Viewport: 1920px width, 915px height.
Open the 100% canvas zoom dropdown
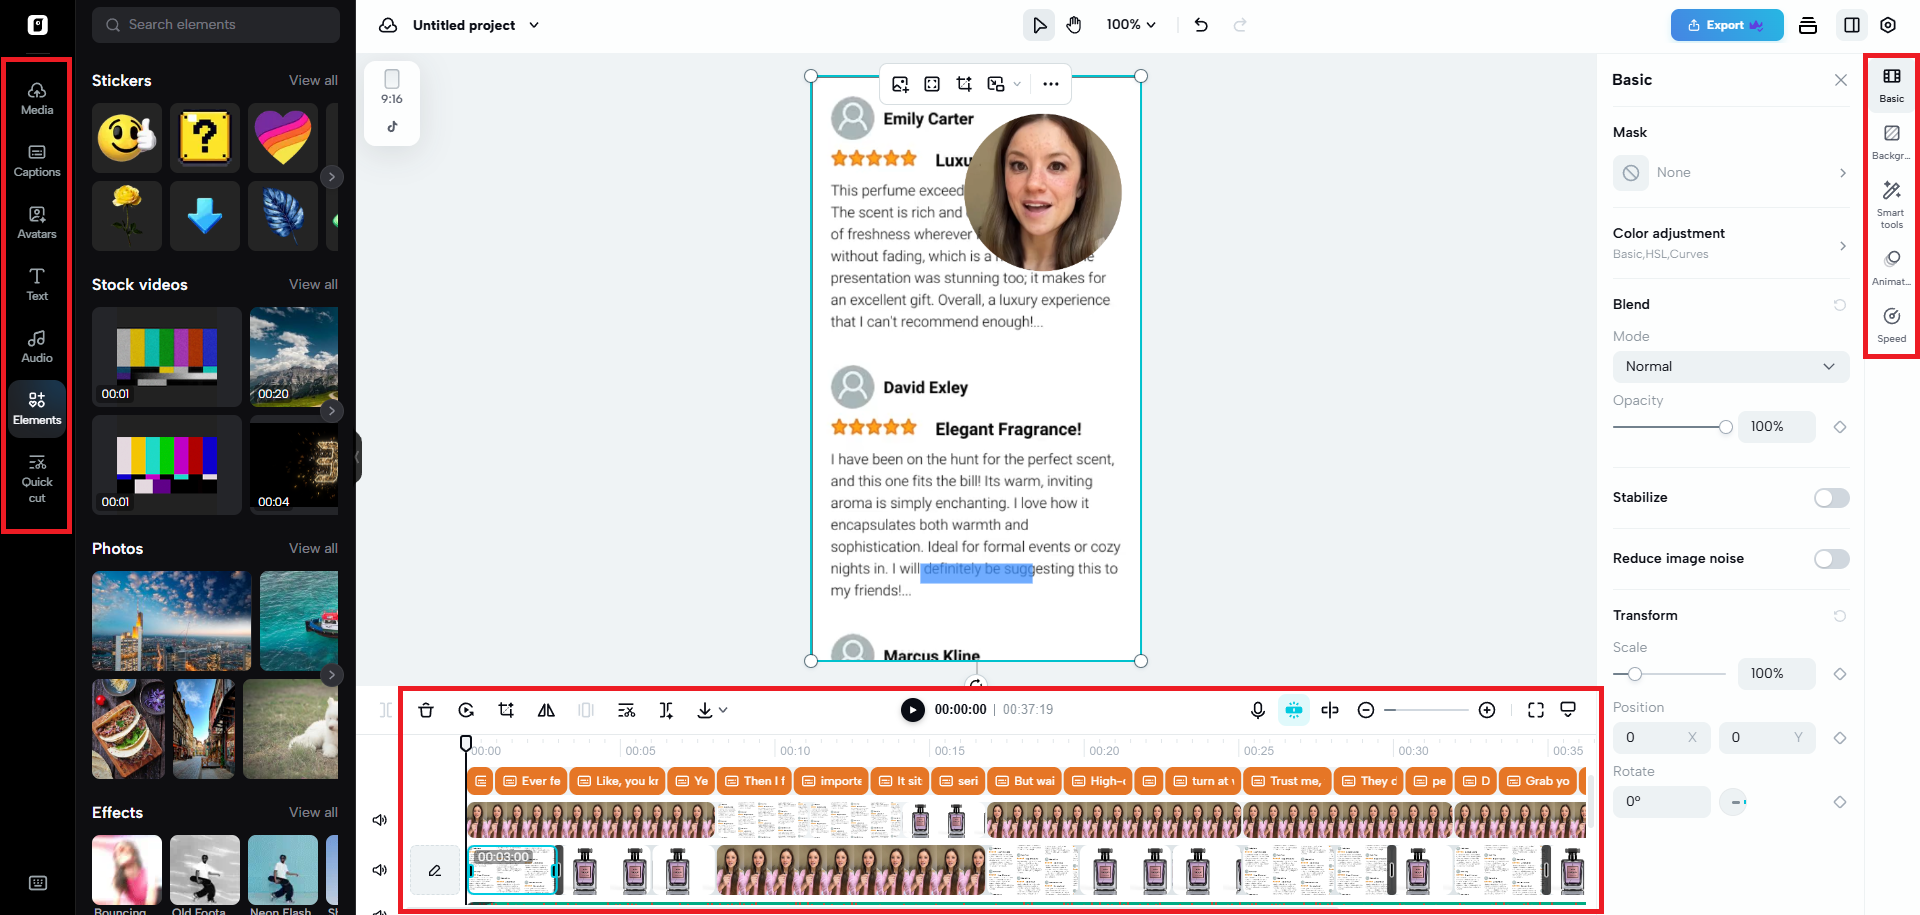pyautogui.click(x=1131, y=25)
